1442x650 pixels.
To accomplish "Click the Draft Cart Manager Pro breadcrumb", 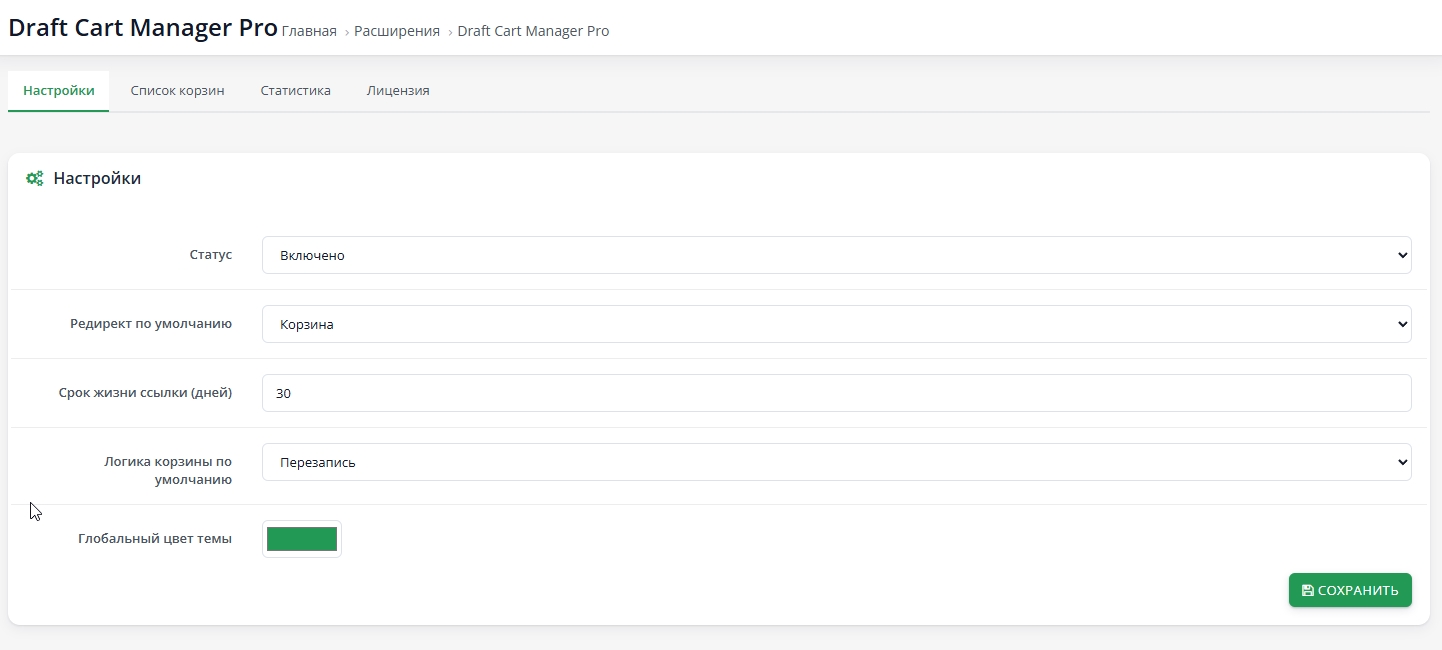I will 533,31.
